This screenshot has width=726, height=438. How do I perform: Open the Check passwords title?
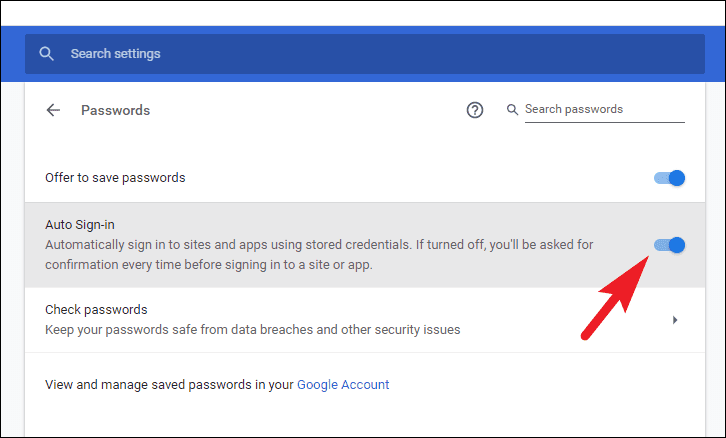pos(96,310)
